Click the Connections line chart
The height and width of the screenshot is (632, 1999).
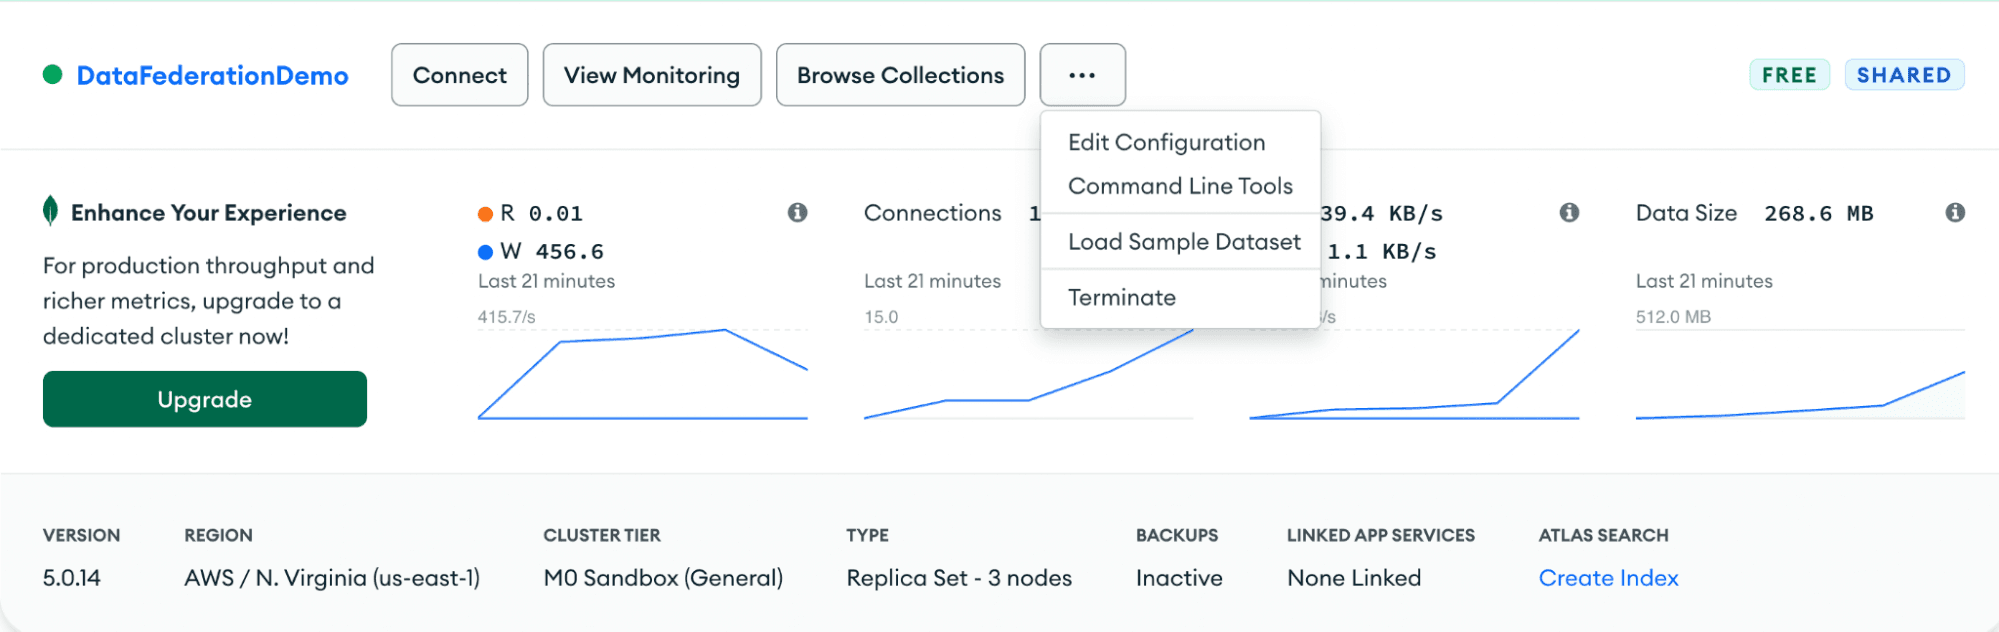pyautogui.click(x=1028, y=373)
